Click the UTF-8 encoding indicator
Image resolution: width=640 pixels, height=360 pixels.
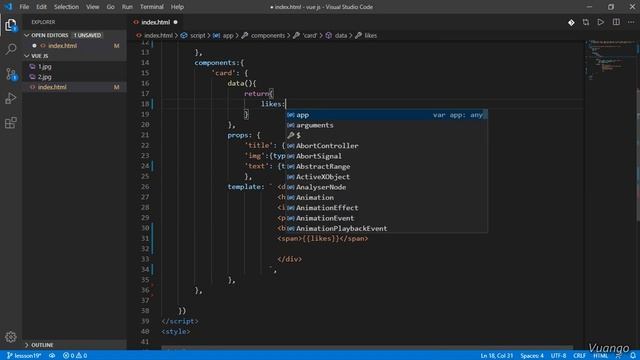tap(558, 356)
